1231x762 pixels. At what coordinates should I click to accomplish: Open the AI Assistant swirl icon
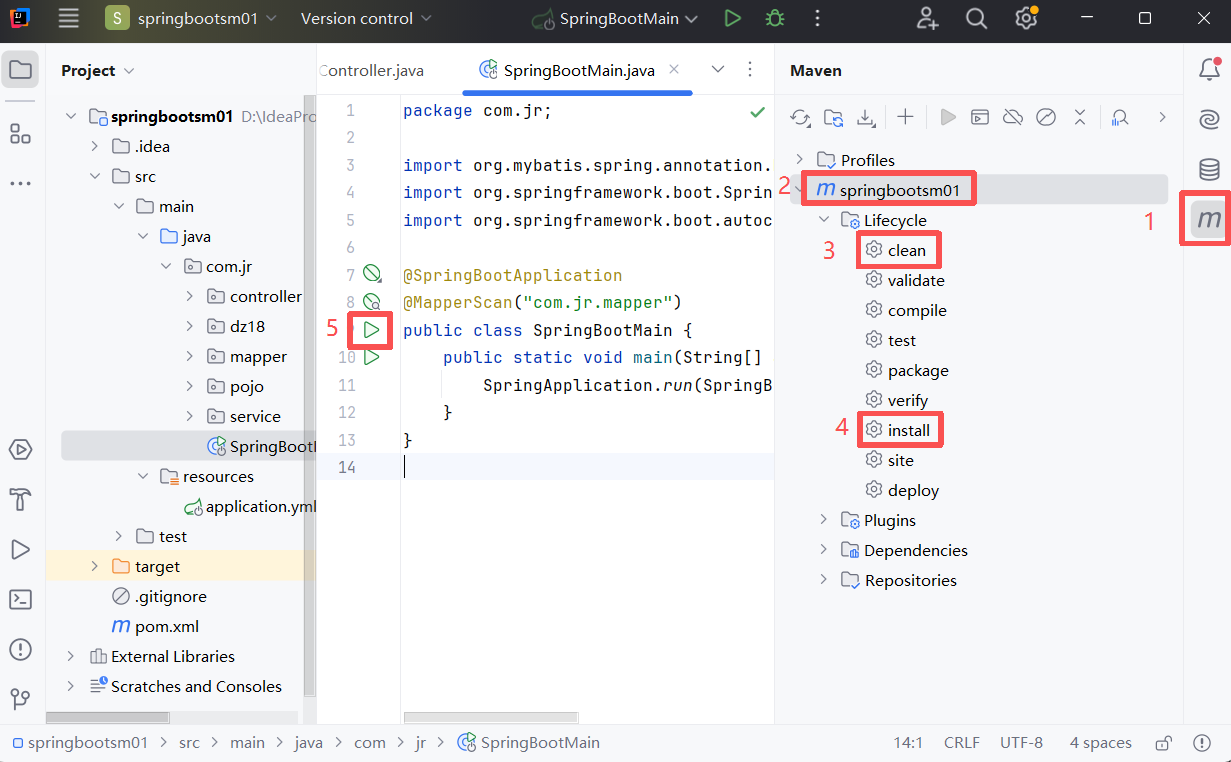tap(1209, 119)
